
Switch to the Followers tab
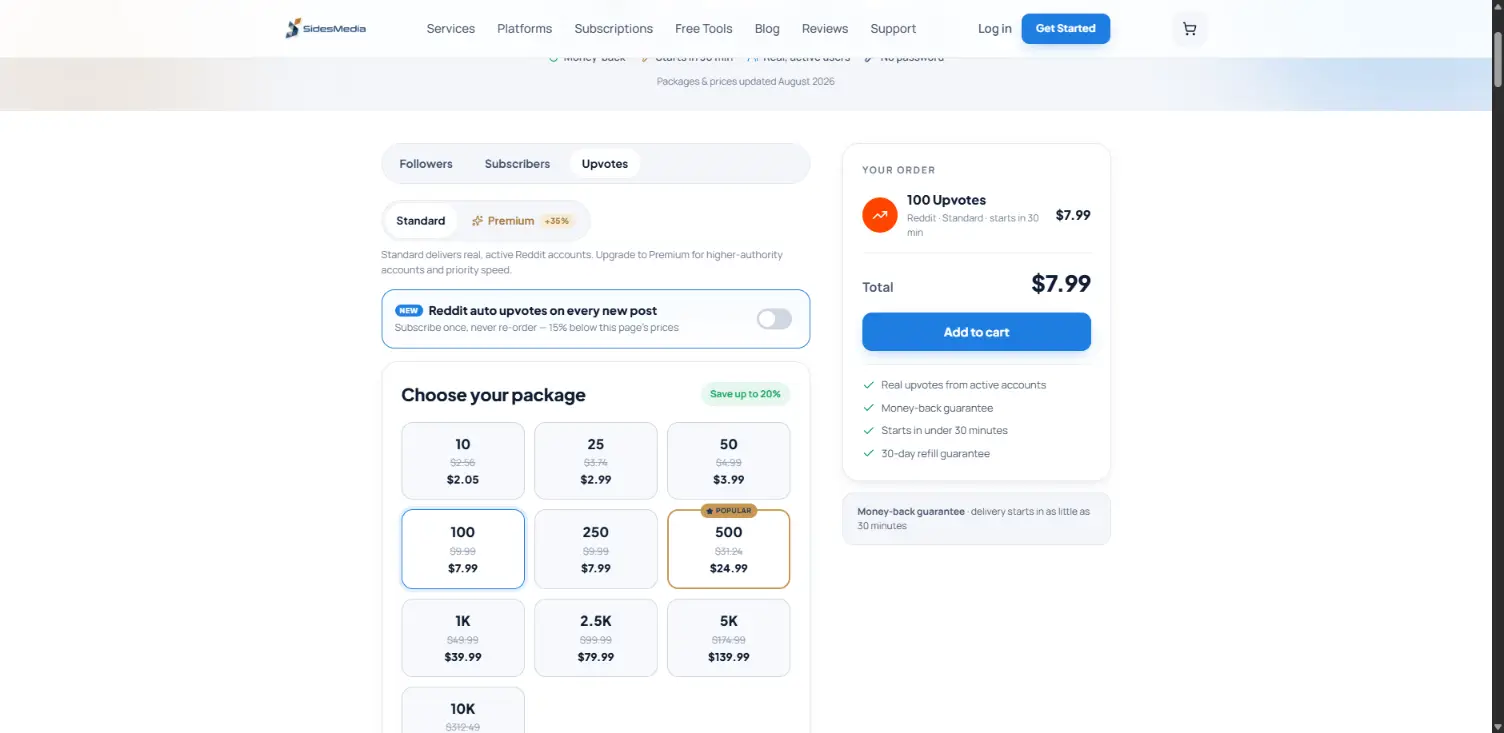coord(426,164)
